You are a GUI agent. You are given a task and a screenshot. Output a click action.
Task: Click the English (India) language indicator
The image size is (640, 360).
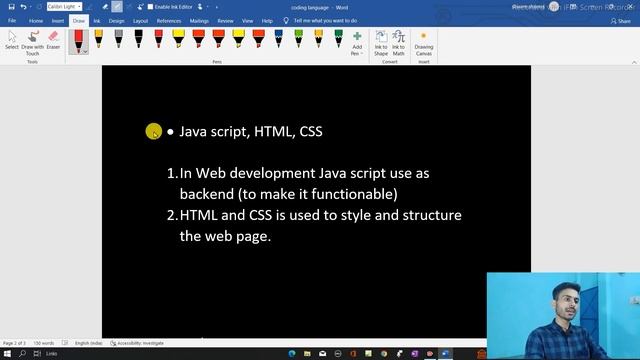pyautogui.click(x=89, y=343)
